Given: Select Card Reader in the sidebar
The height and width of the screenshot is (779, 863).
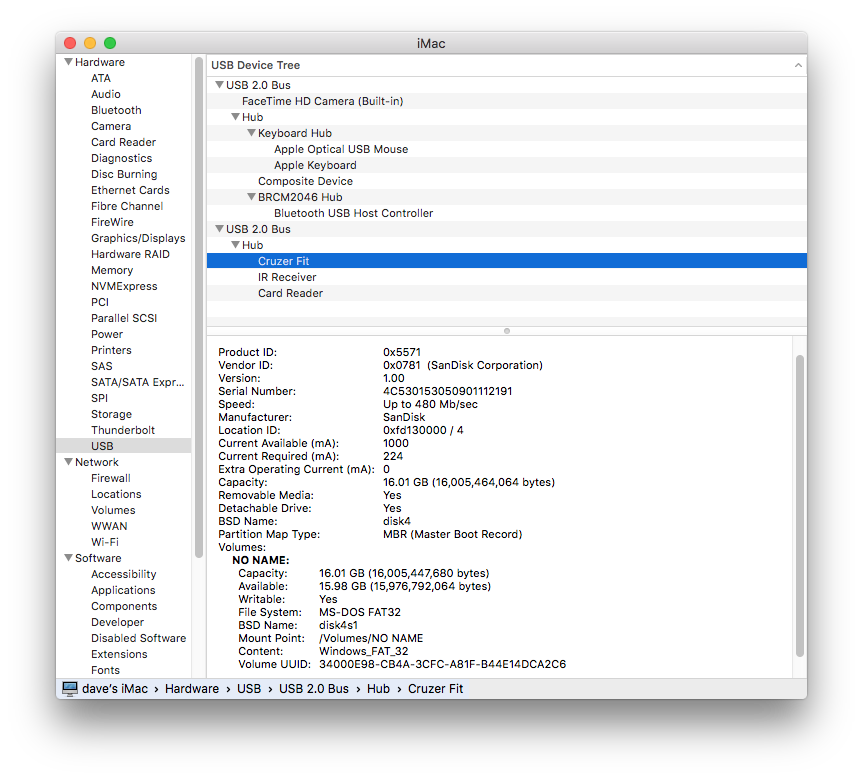Looking at the screenshot, I should (123, 142).
